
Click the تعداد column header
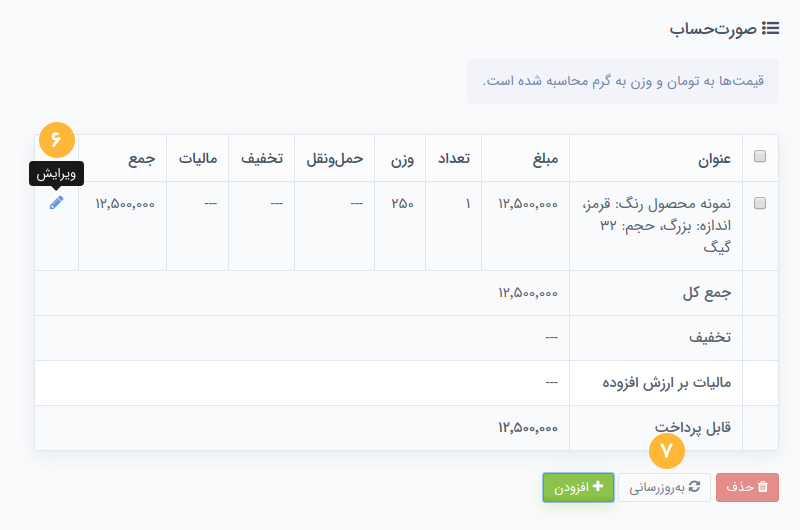[454, 158]
